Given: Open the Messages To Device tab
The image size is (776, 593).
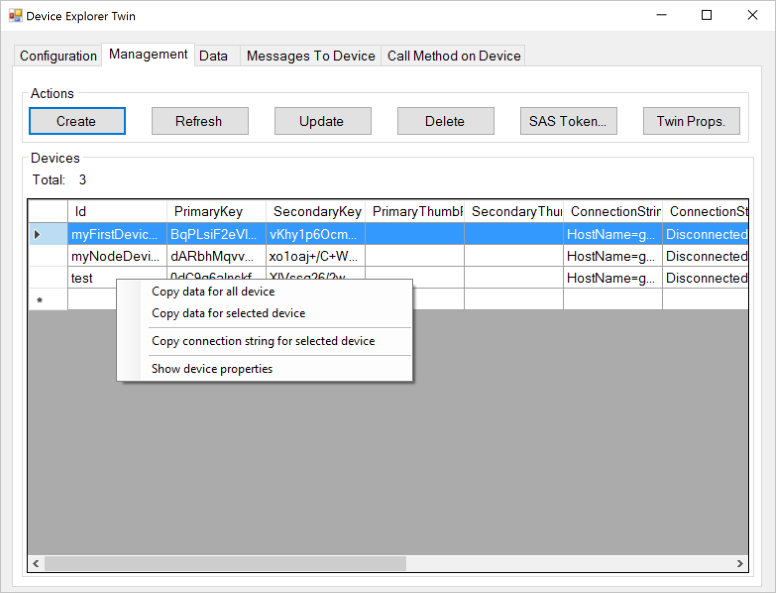Looking at the screenshot, I should (x=311, y=55).
